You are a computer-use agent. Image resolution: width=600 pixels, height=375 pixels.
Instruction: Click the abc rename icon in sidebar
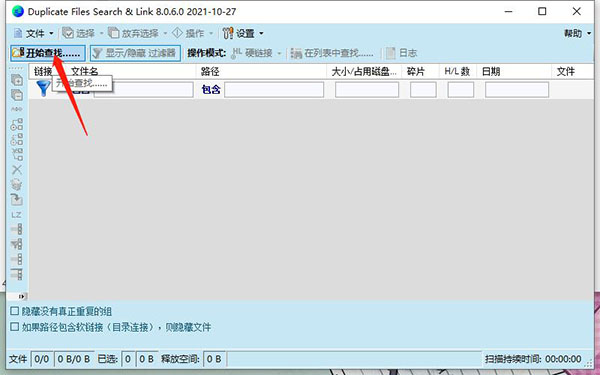[16, 109]
